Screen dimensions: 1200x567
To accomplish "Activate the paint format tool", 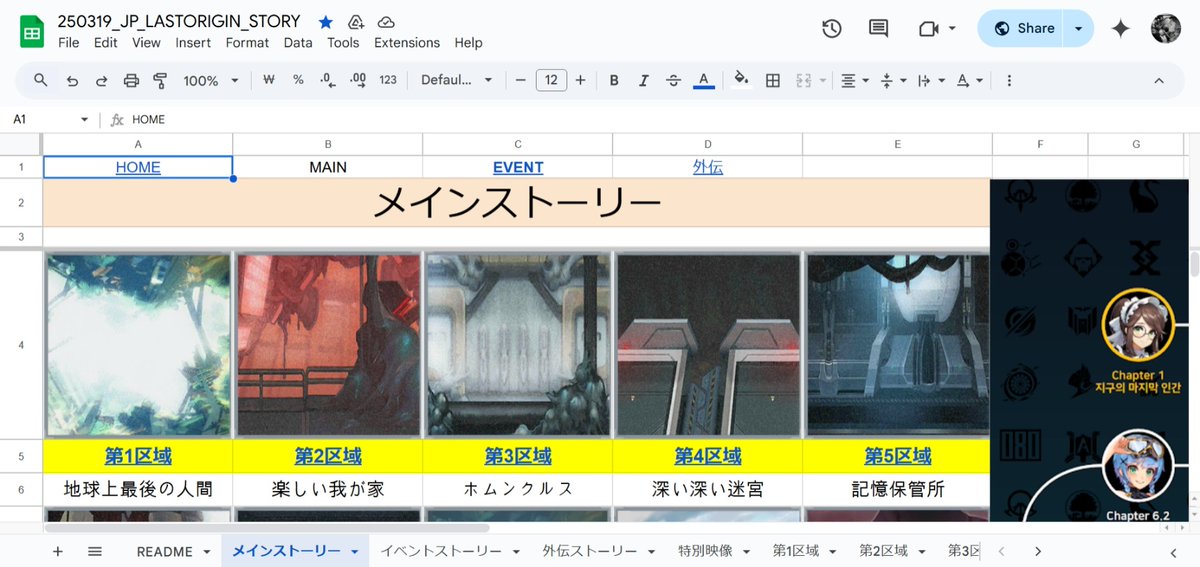I will 160,81.
